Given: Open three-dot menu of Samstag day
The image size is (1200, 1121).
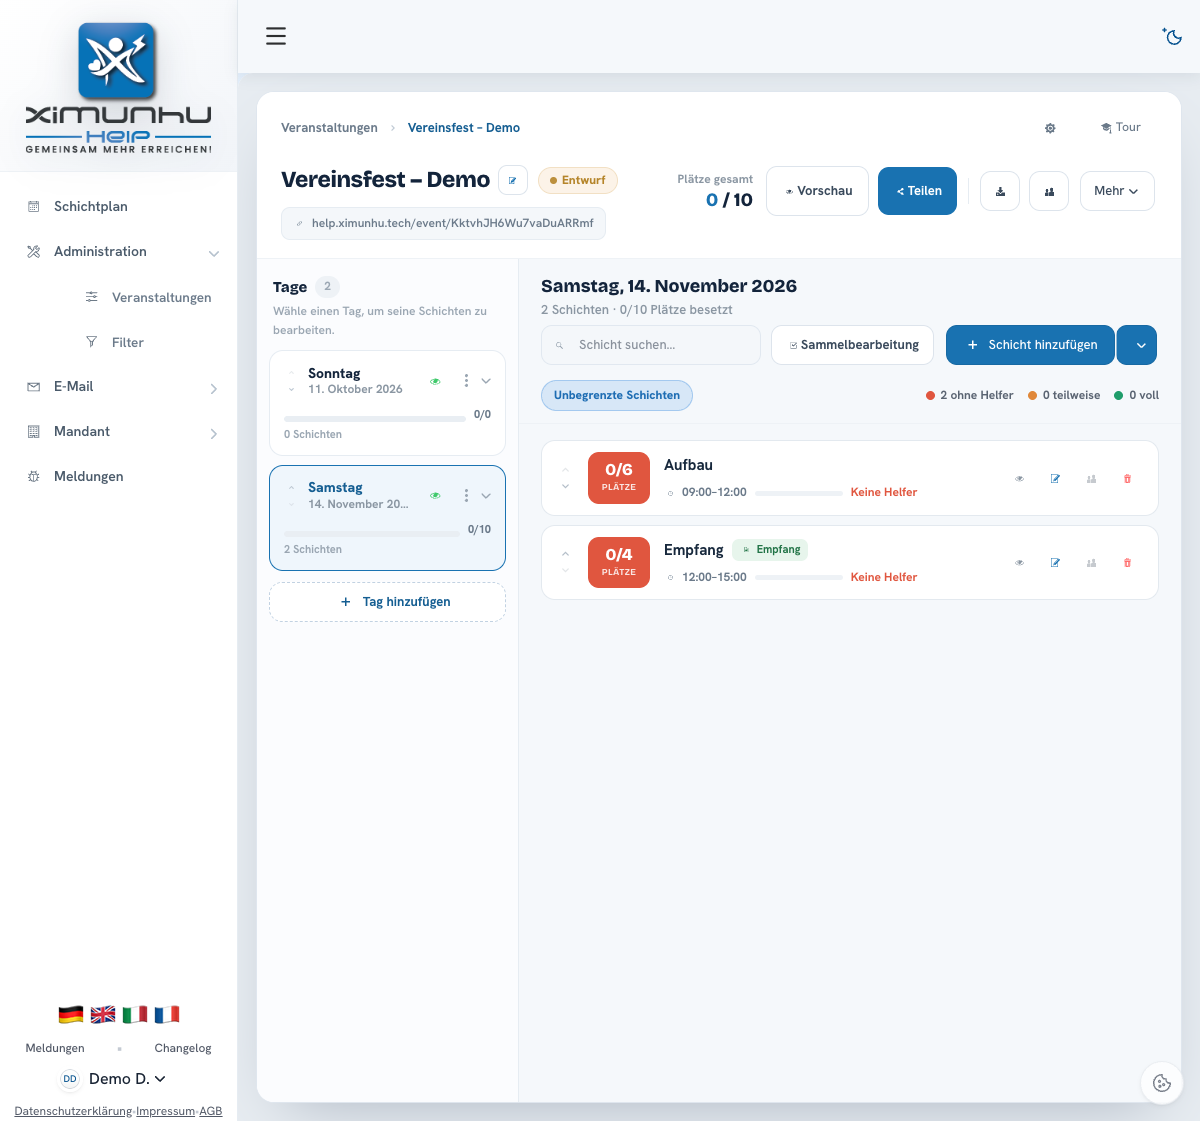Looking at the screenshot, I should click(x=466, y=496).
